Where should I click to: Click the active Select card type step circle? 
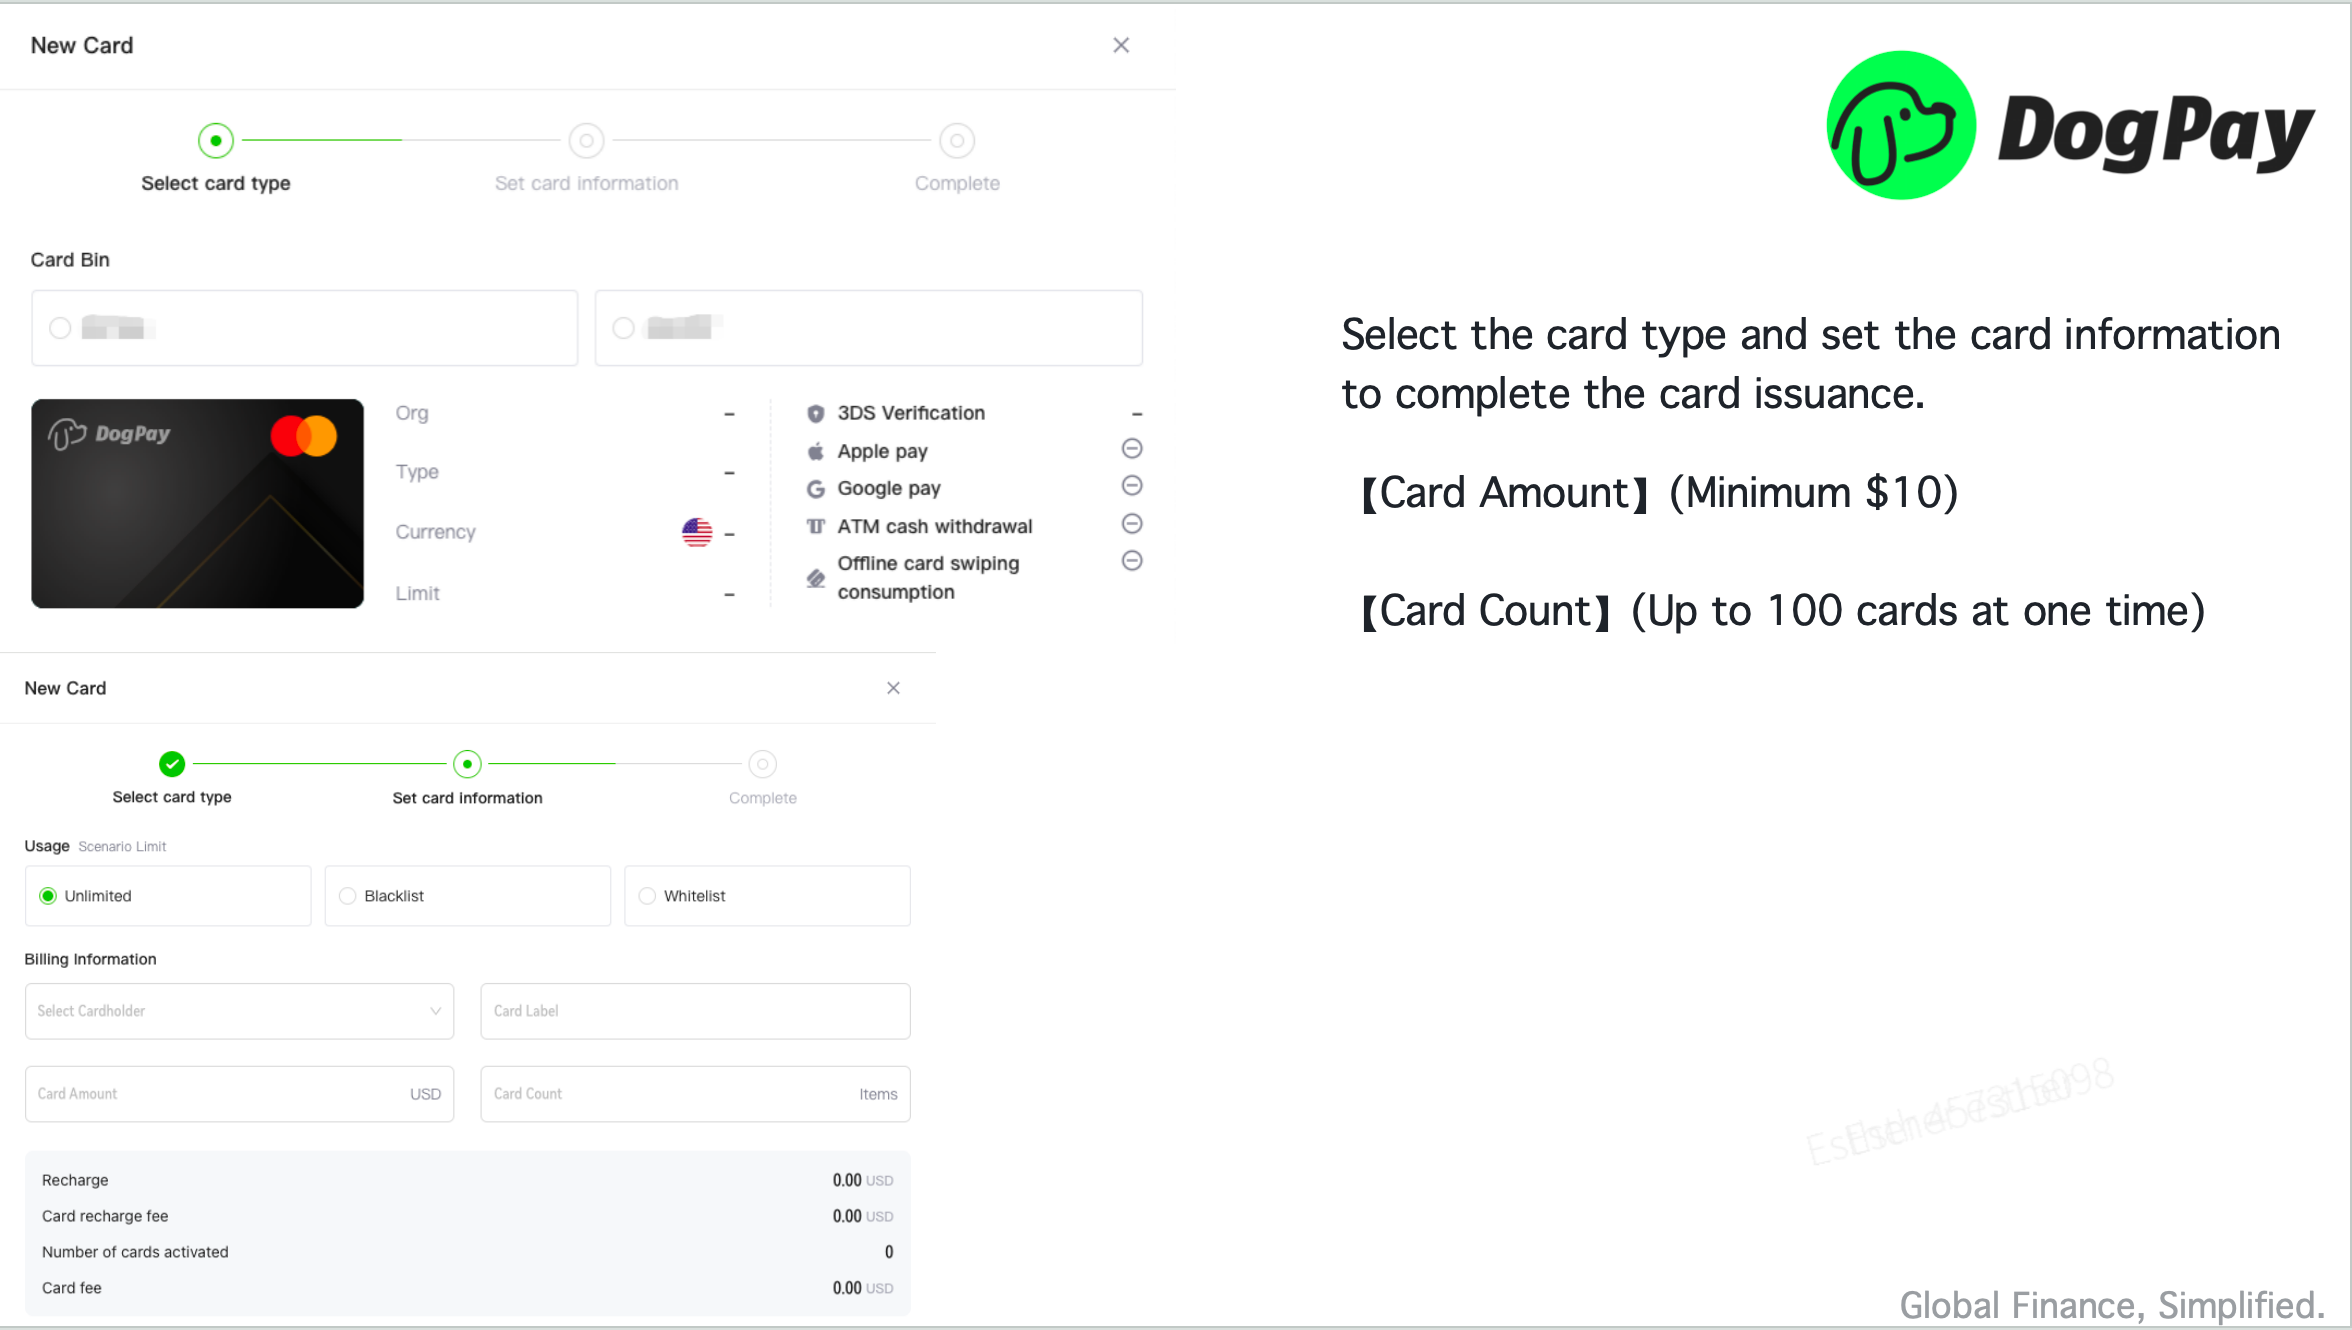point(216,141)
